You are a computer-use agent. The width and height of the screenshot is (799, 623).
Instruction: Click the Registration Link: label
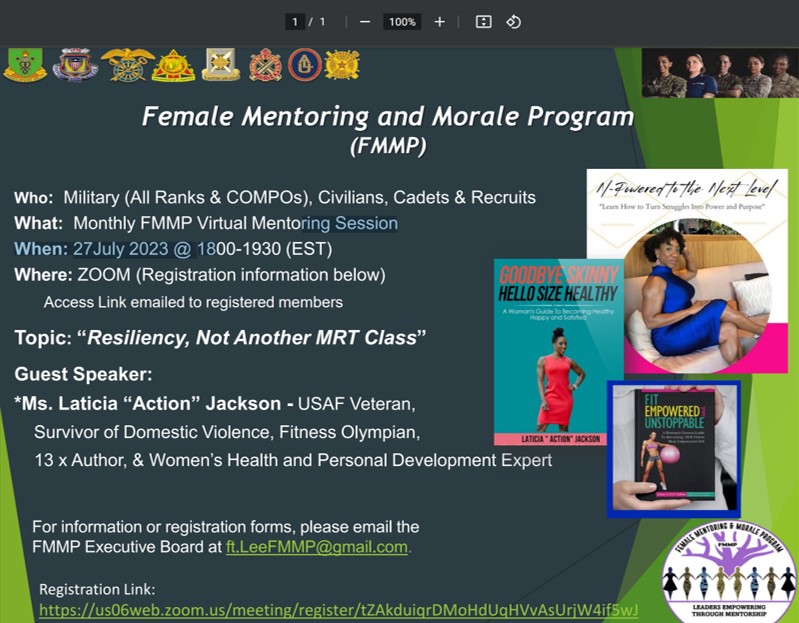[97, 589]
